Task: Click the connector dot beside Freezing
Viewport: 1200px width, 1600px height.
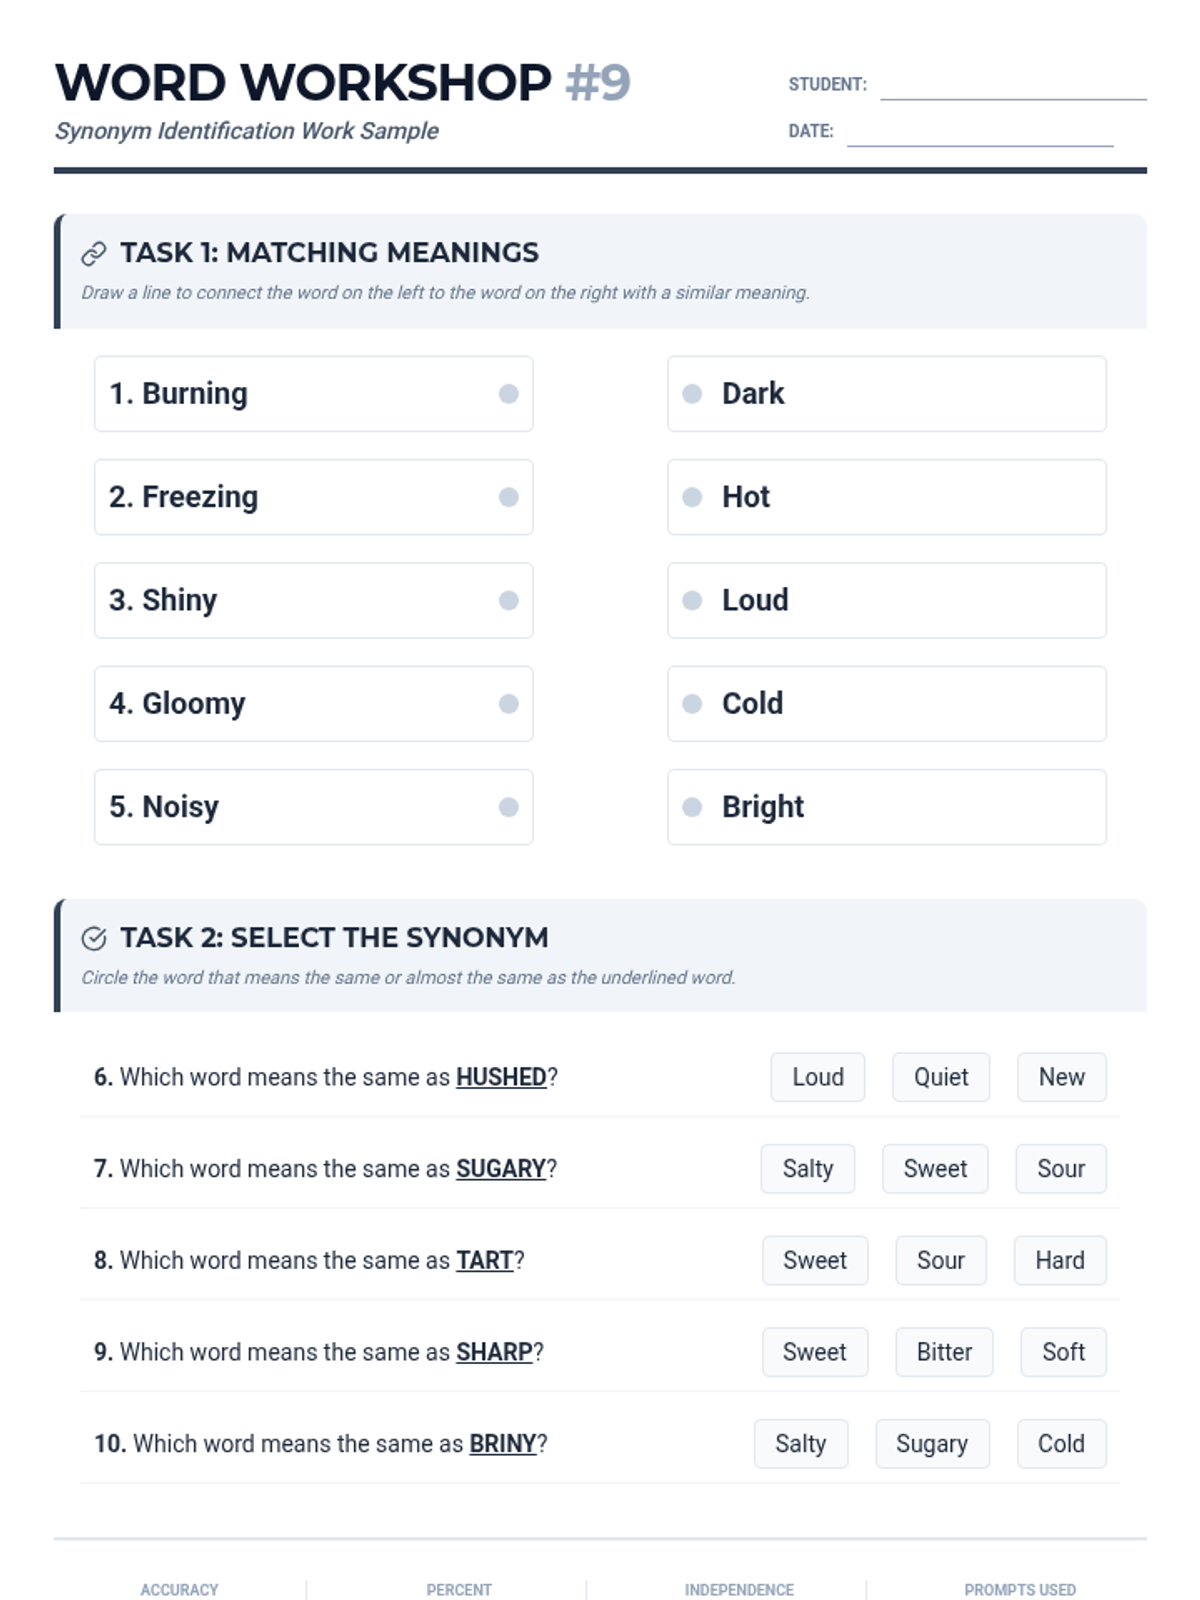Action: (x=508, y=497)
